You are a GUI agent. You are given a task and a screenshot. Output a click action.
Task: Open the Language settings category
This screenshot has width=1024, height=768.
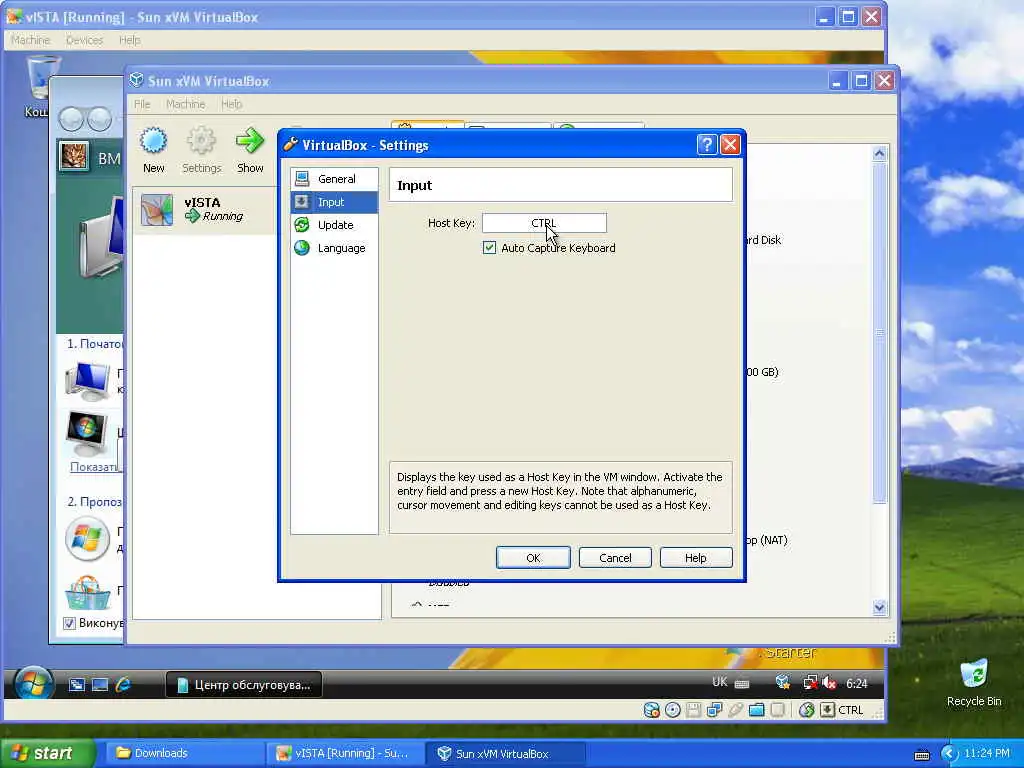click(334, 248)
